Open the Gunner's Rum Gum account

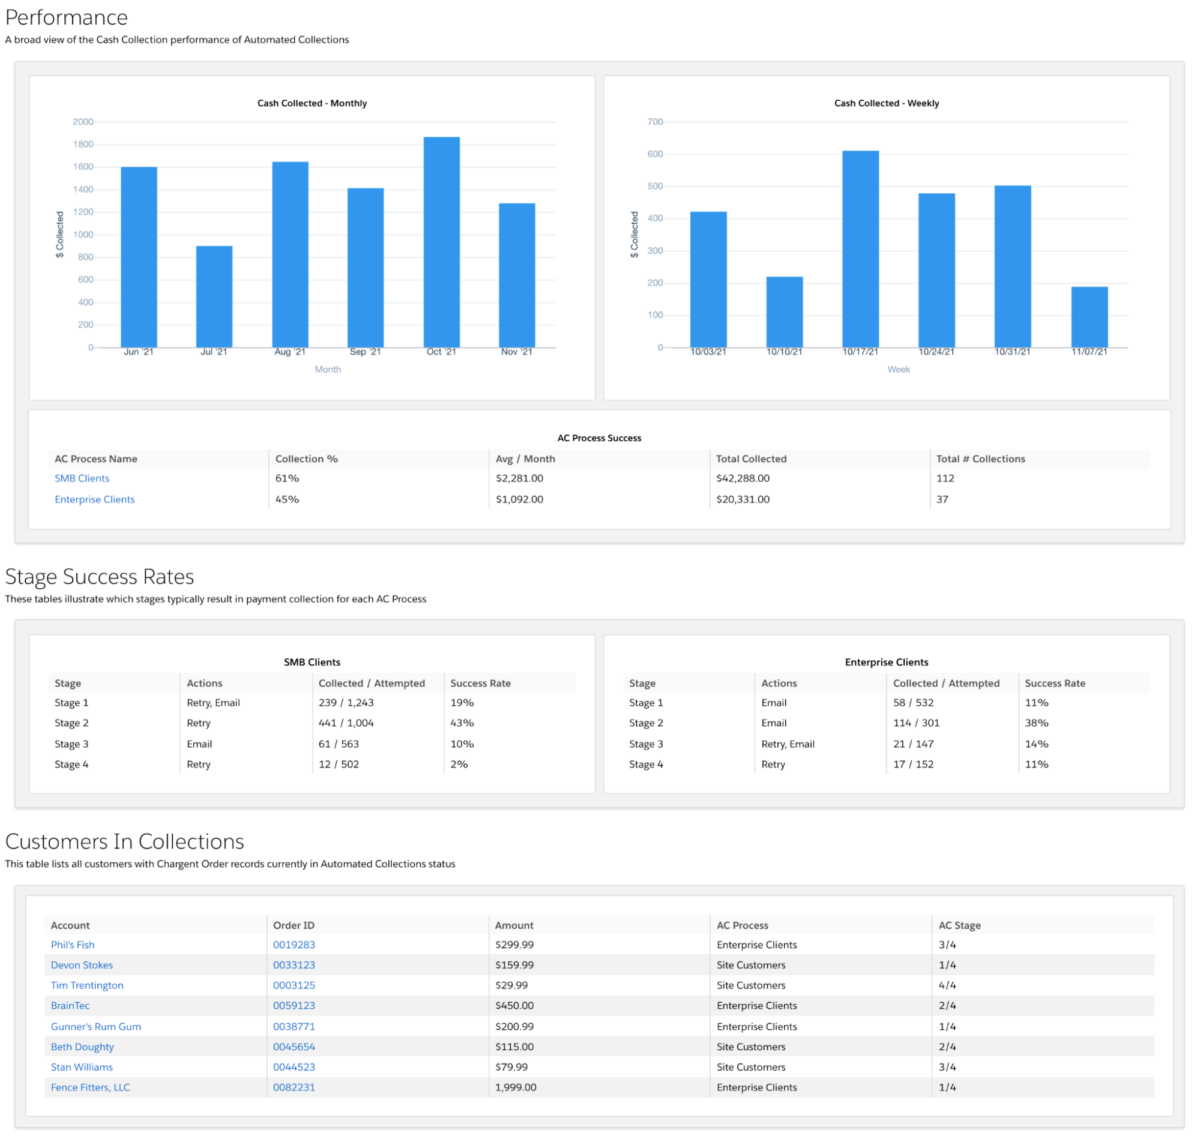[x=95, y=1026]
